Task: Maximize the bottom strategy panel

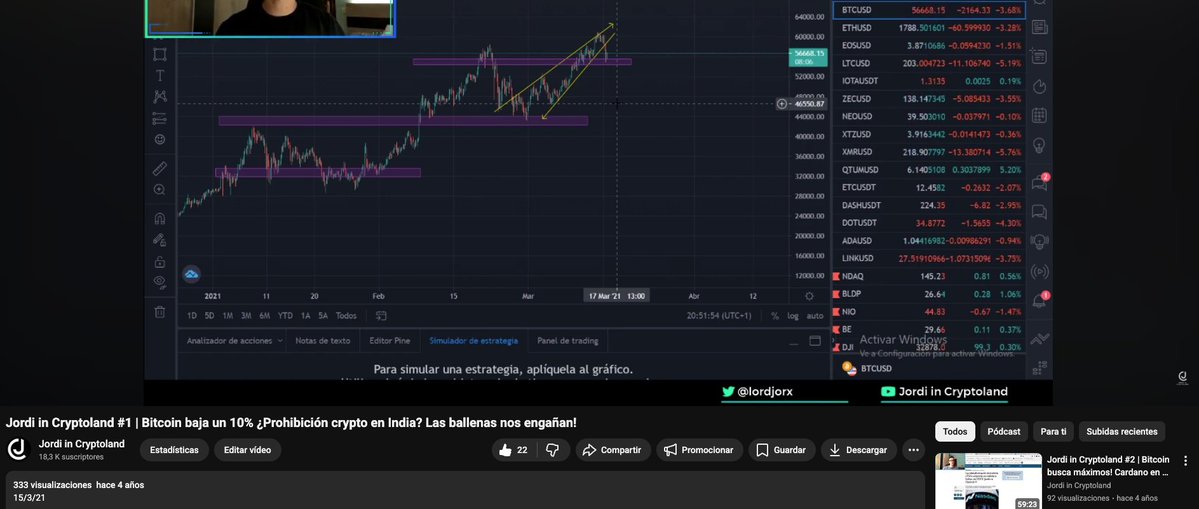Action: click(x=814, y=341)
